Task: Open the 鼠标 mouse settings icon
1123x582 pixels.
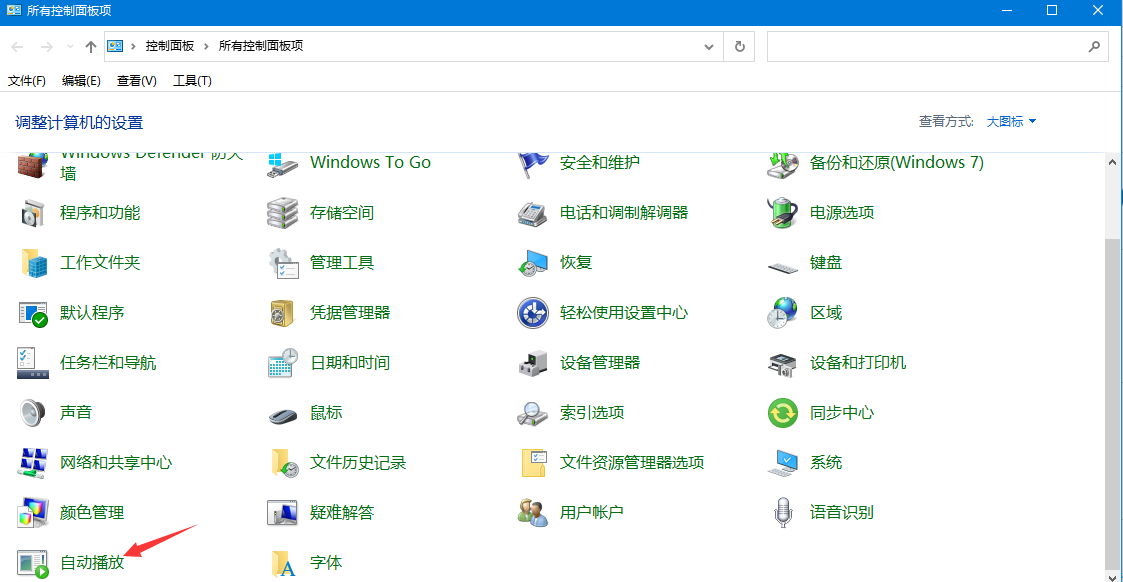Action: click(283, 413)
